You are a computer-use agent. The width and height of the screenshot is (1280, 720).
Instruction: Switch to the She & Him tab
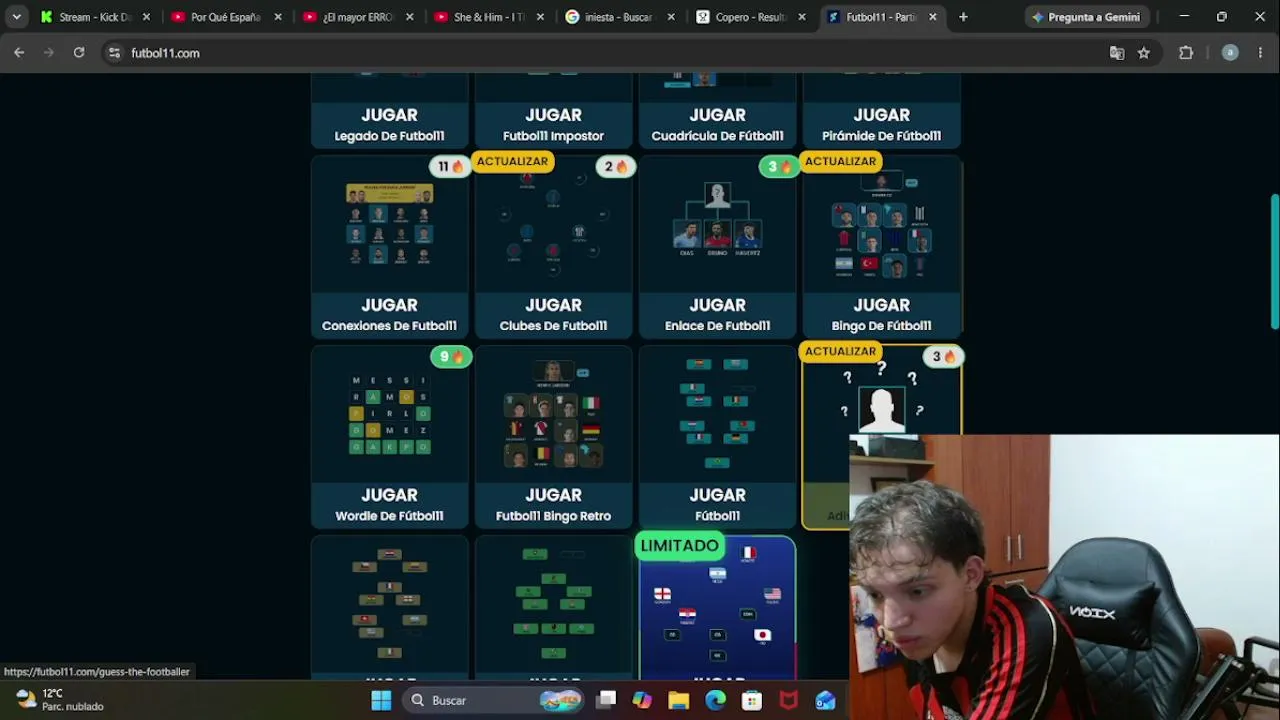(489, 17)
